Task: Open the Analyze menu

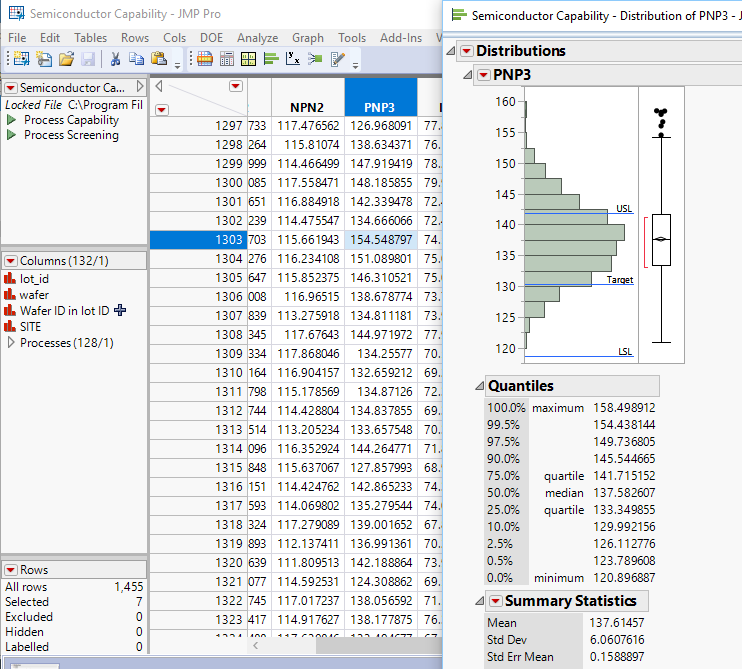Action: click(257, 37)
